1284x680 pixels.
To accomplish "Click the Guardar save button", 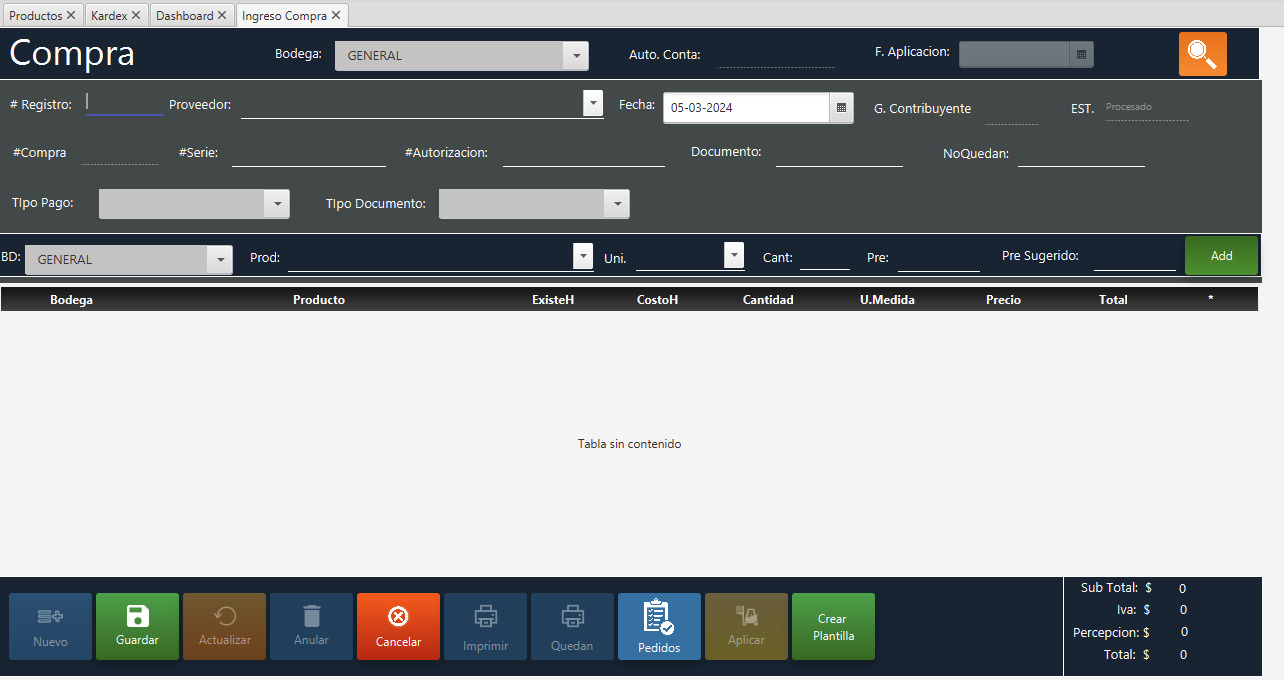I will [137, 627].
